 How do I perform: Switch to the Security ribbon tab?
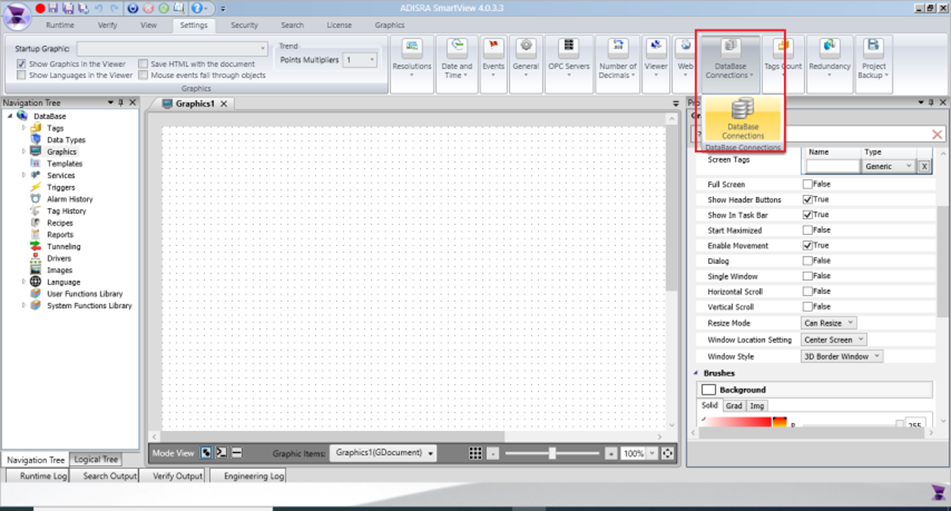click(244, 25)
